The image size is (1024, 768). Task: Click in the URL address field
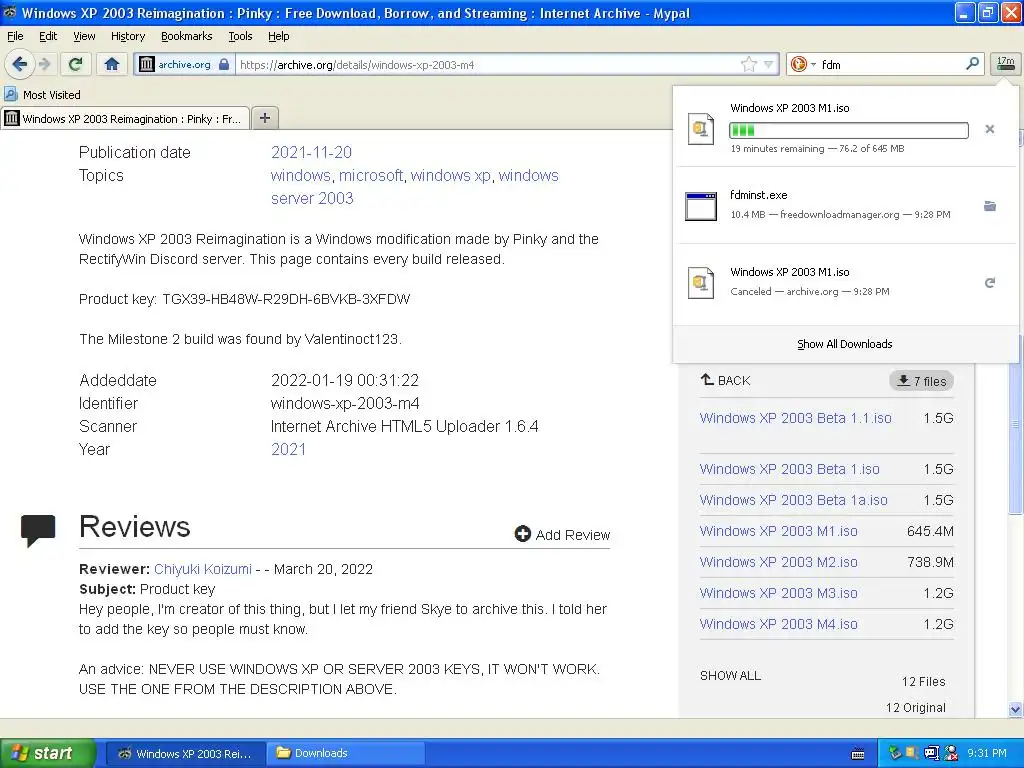click(487, 64)
